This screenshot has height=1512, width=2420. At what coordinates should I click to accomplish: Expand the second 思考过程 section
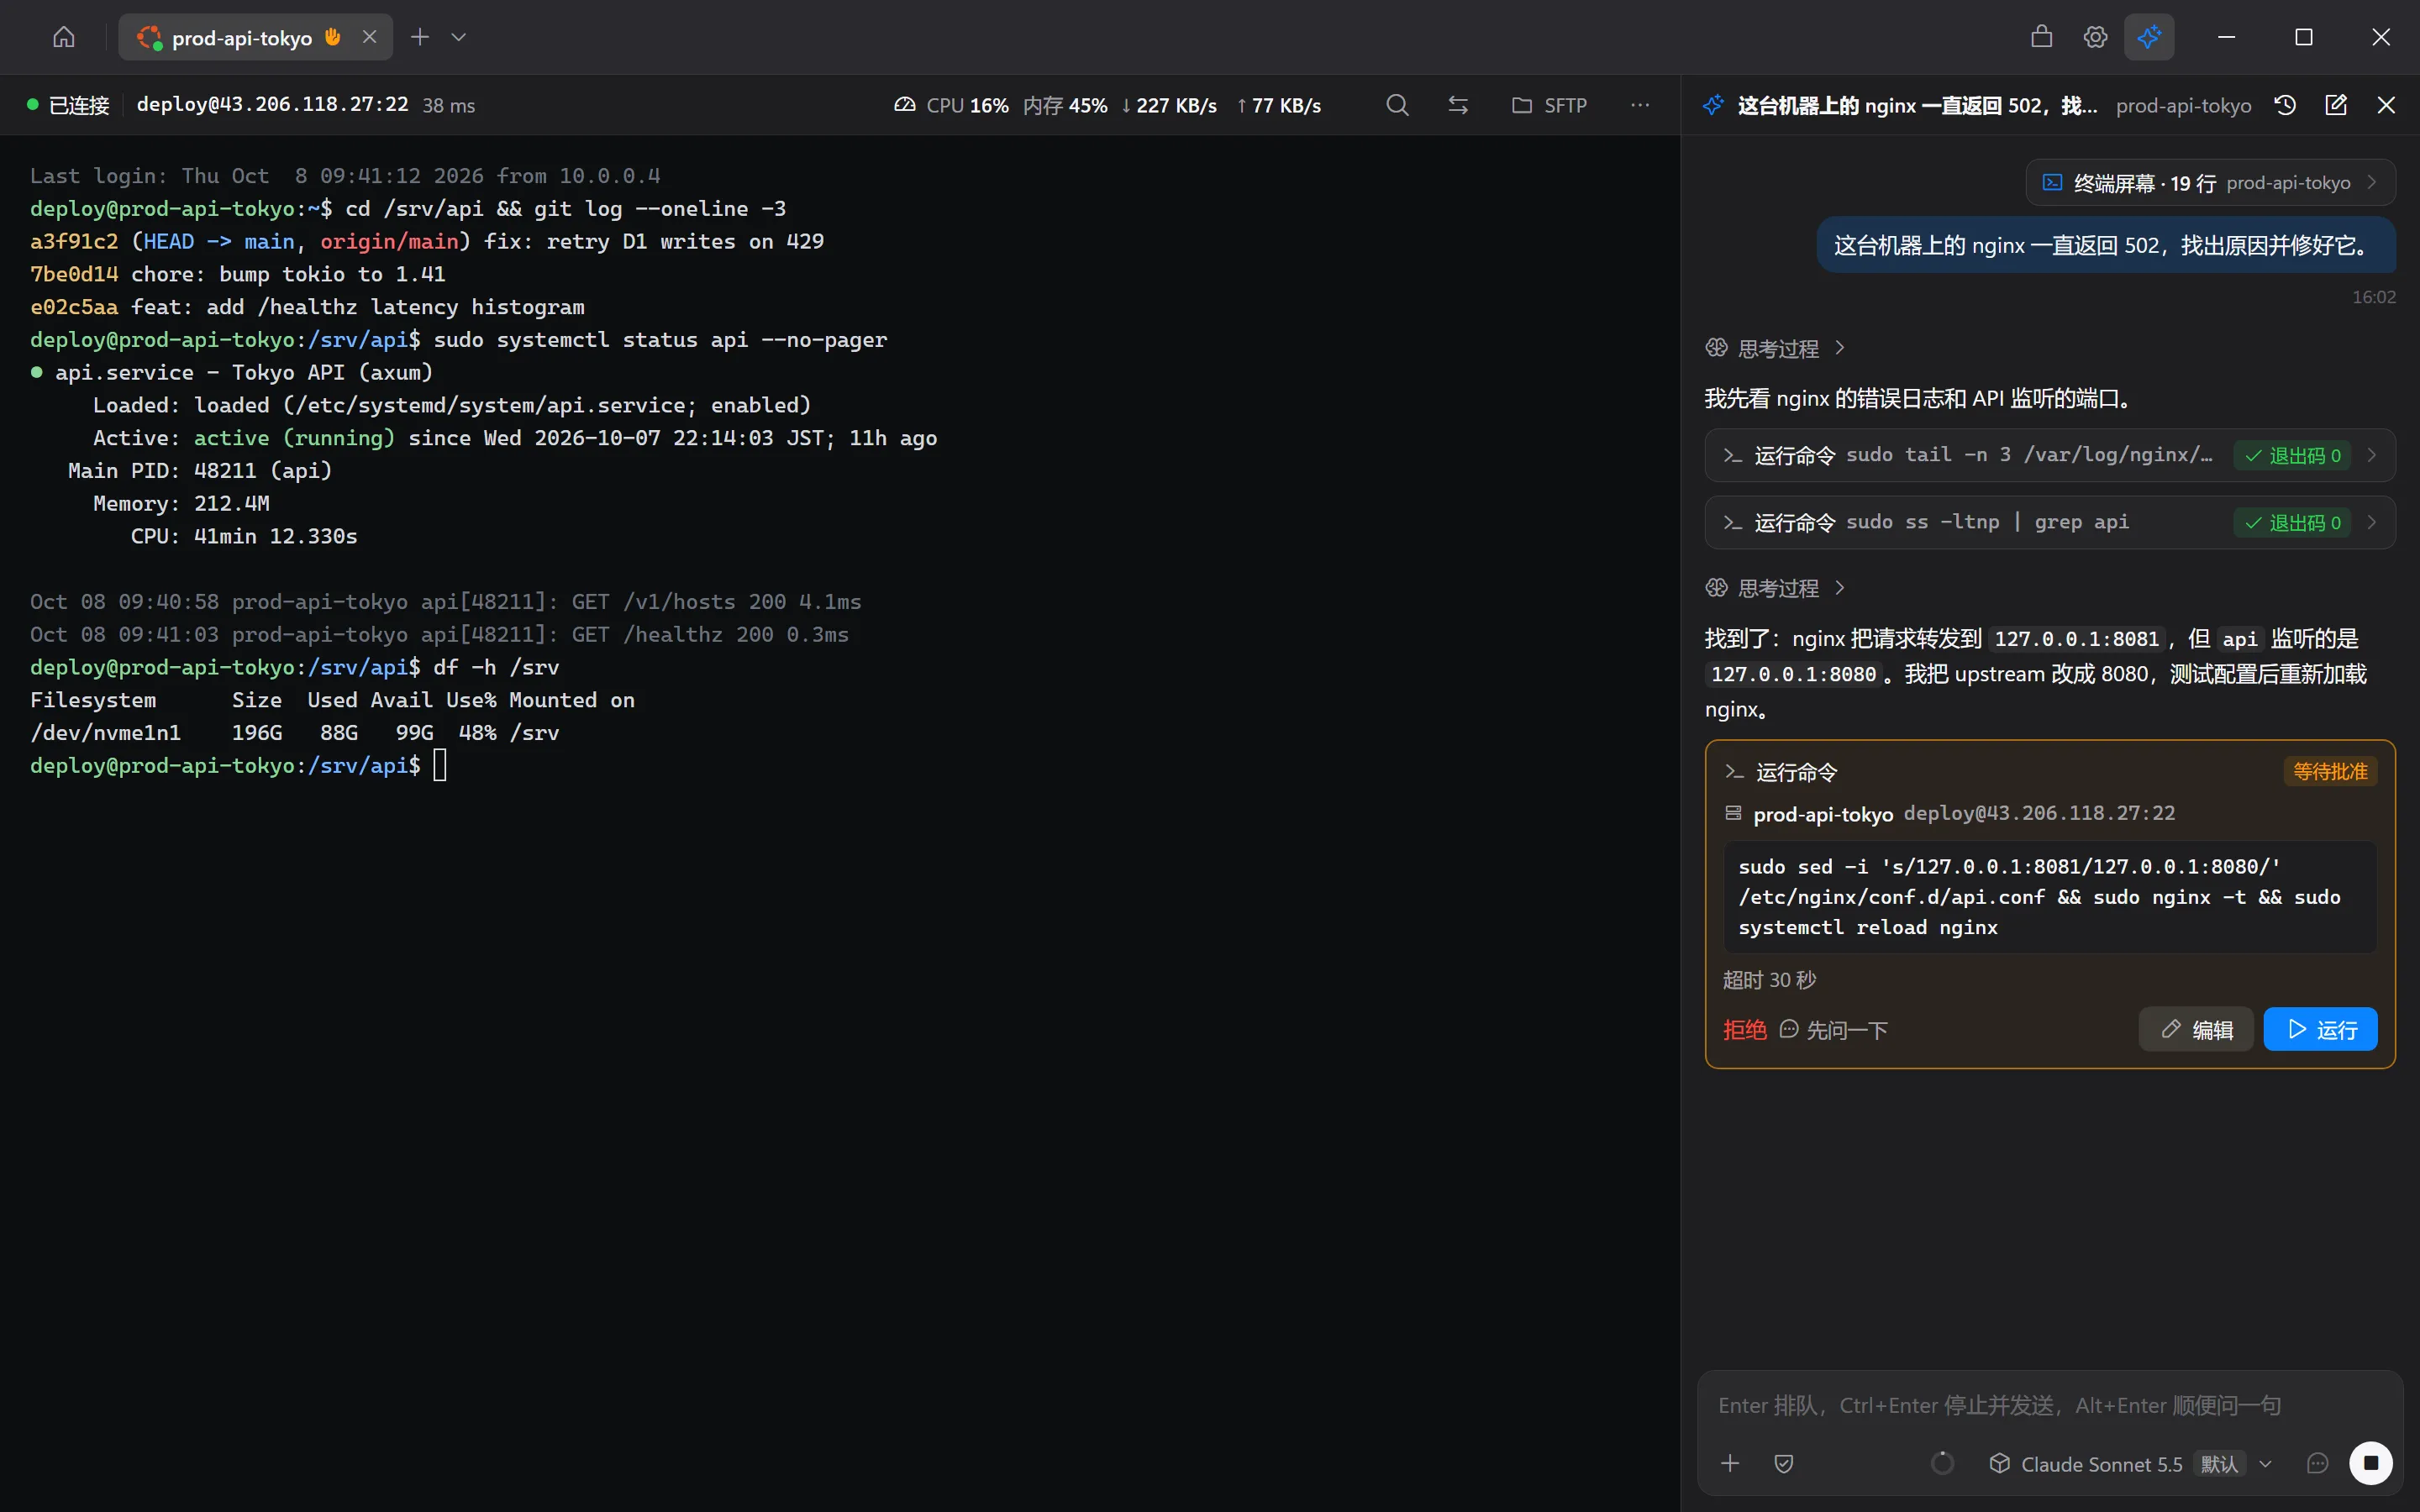tap(1775, 588)
